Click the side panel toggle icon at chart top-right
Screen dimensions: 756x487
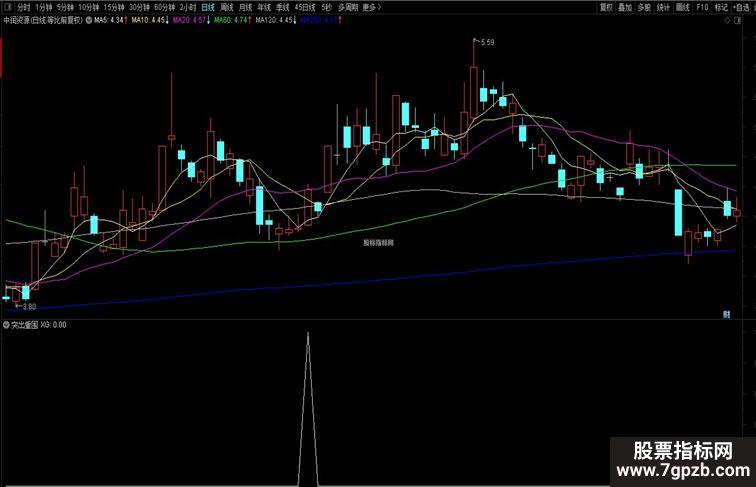click(x=737, y=21)
